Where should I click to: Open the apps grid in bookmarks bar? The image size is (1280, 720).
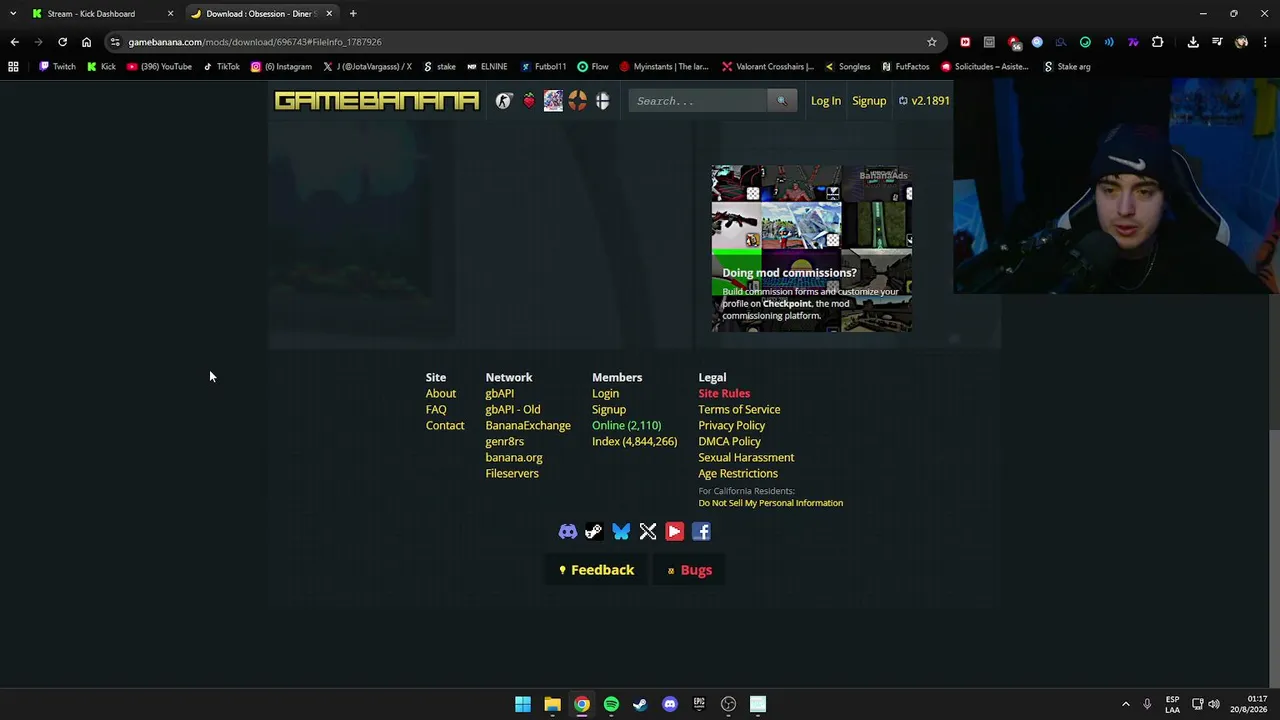(x=13, y=67)
